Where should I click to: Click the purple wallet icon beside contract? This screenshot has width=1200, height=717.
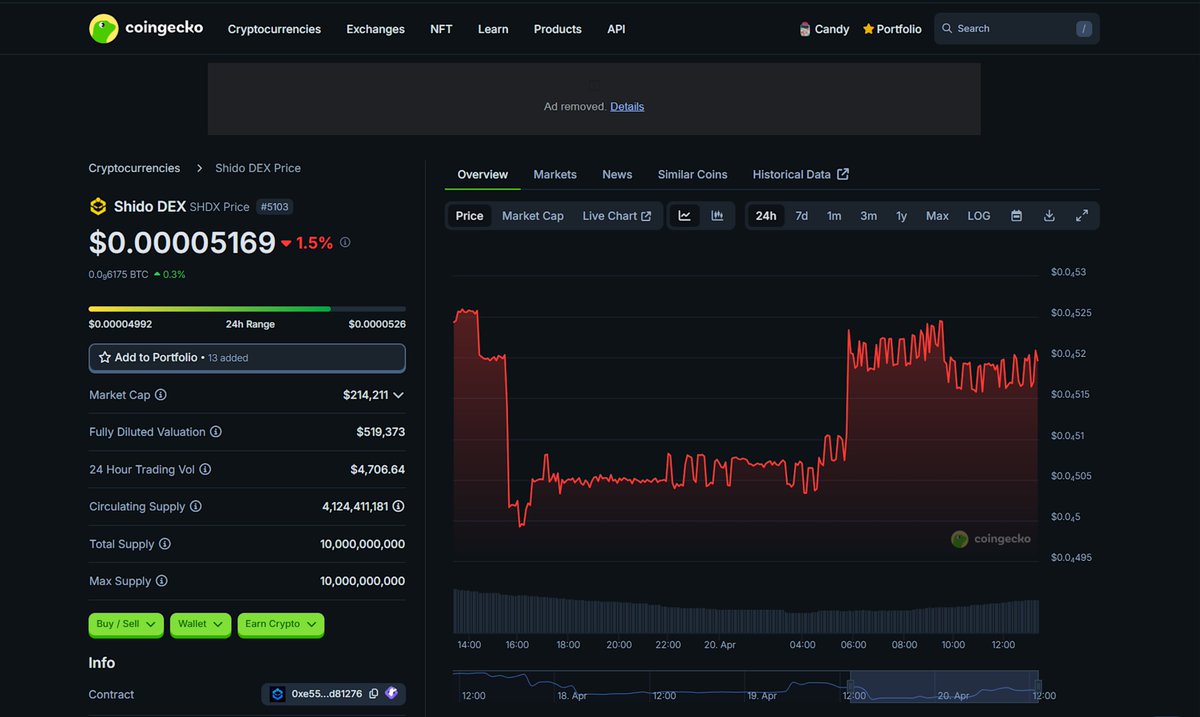(x=391, y=694)
